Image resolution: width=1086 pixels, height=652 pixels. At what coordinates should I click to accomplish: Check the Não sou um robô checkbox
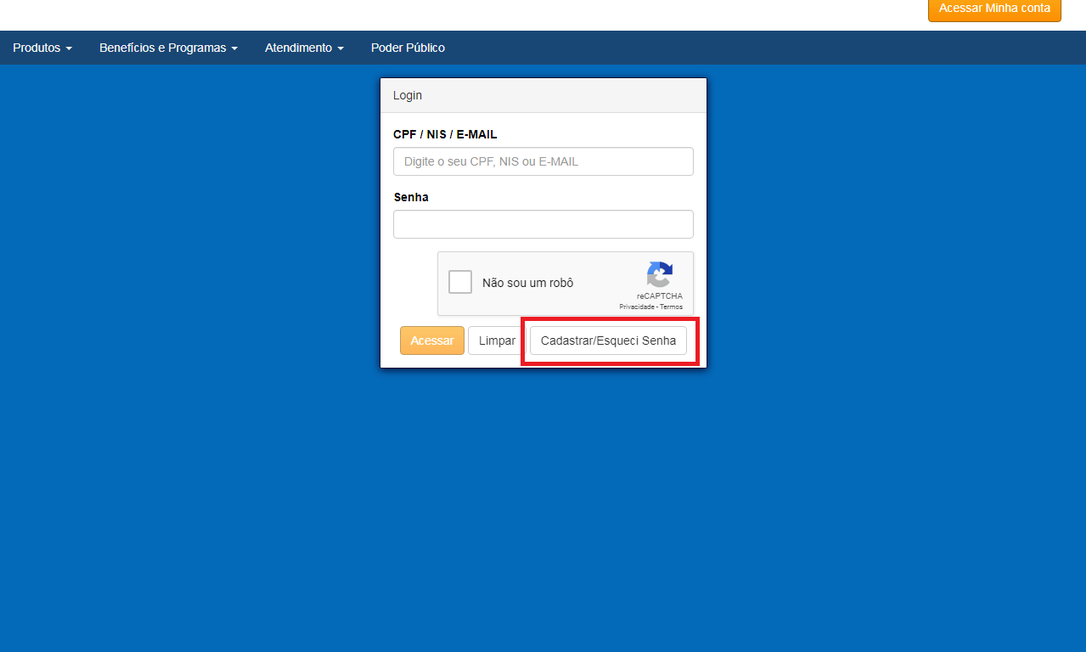pyautogui.click(x=460, y=282)
